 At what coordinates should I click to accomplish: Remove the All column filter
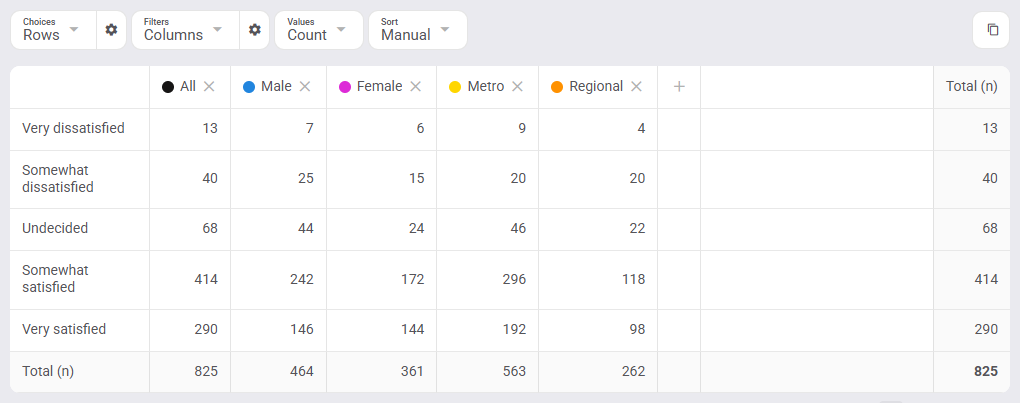pyautogui.click(x=209, y=86)
